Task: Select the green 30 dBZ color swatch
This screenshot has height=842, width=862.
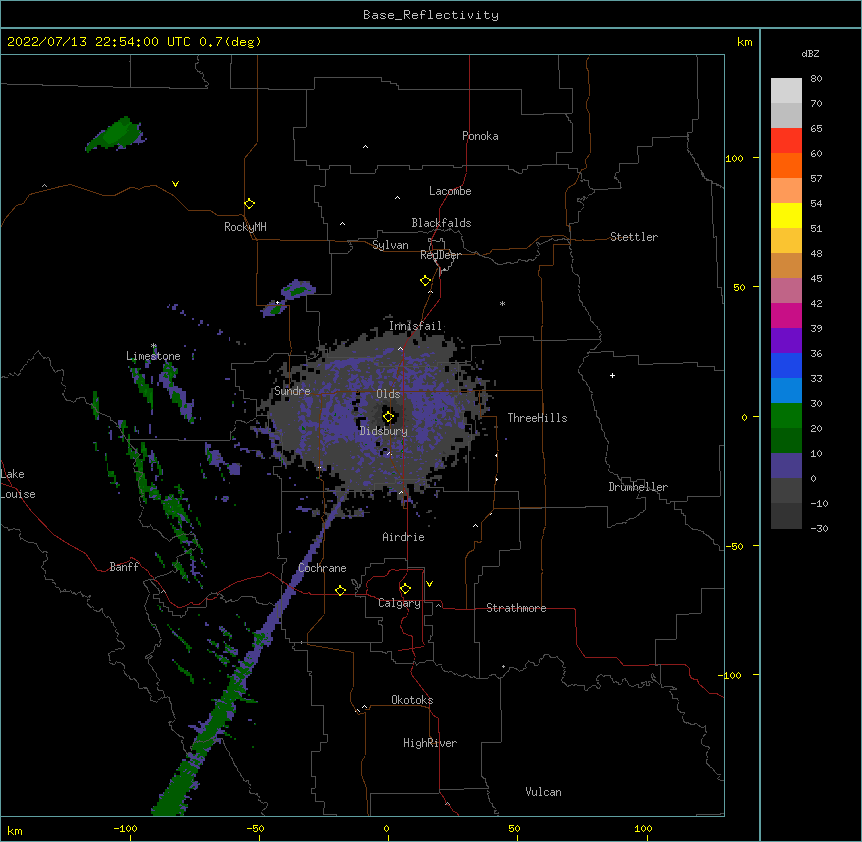Action: [x=786, y=416]
